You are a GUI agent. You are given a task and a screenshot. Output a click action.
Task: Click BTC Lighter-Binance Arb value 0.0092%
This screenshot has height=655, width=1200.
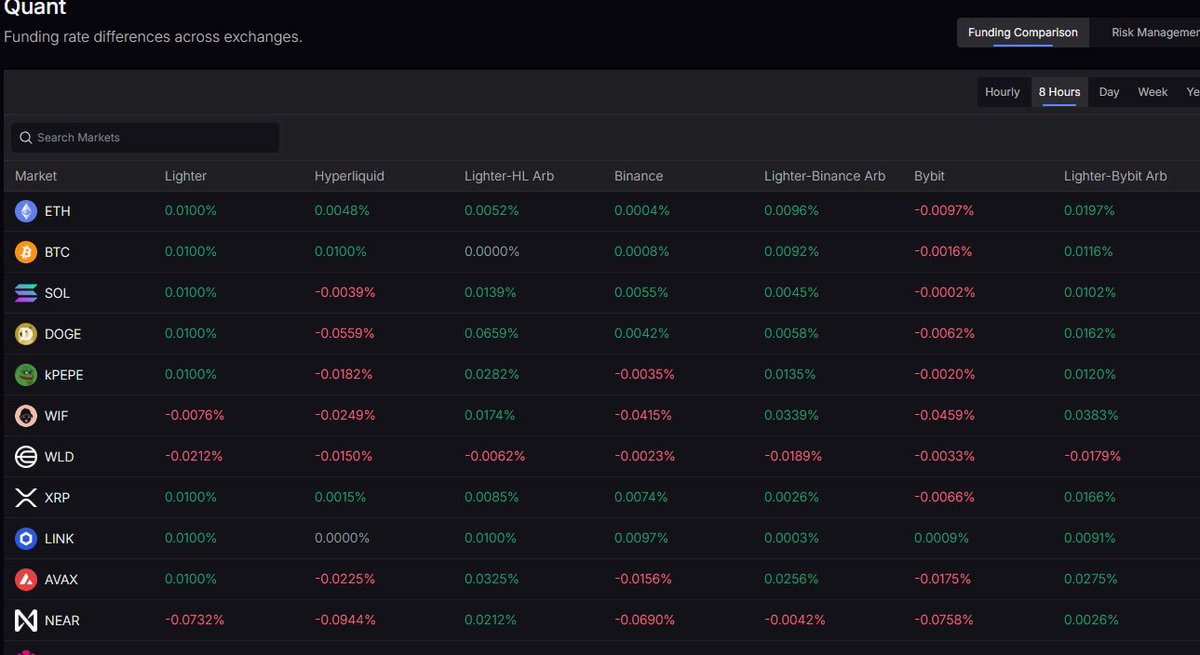792,252
